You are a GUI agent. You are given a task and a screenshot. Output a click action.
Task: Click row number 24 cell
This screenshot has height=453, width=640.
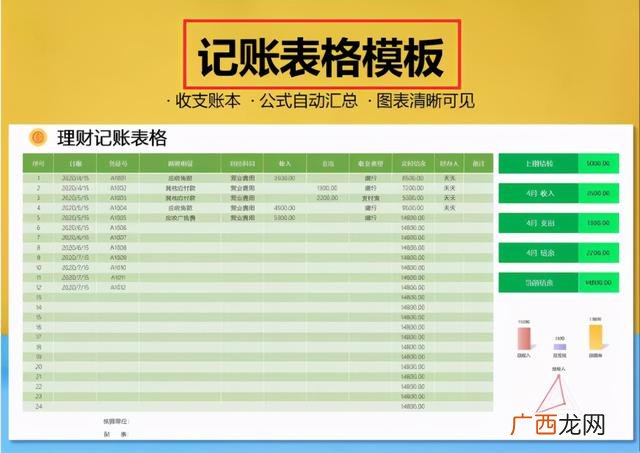click(x=38, y=406)
